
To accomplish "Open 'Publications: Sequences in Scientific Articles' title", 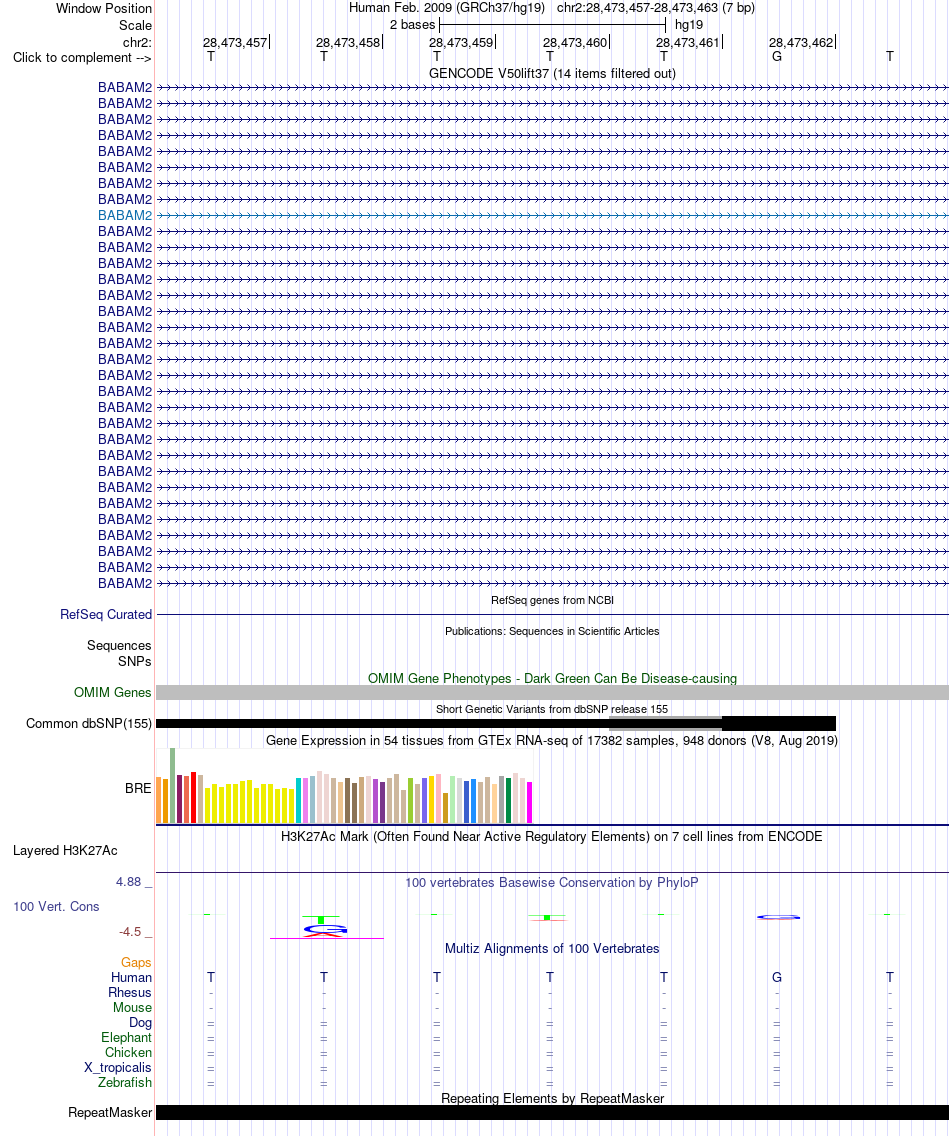I will pos(552,631).
